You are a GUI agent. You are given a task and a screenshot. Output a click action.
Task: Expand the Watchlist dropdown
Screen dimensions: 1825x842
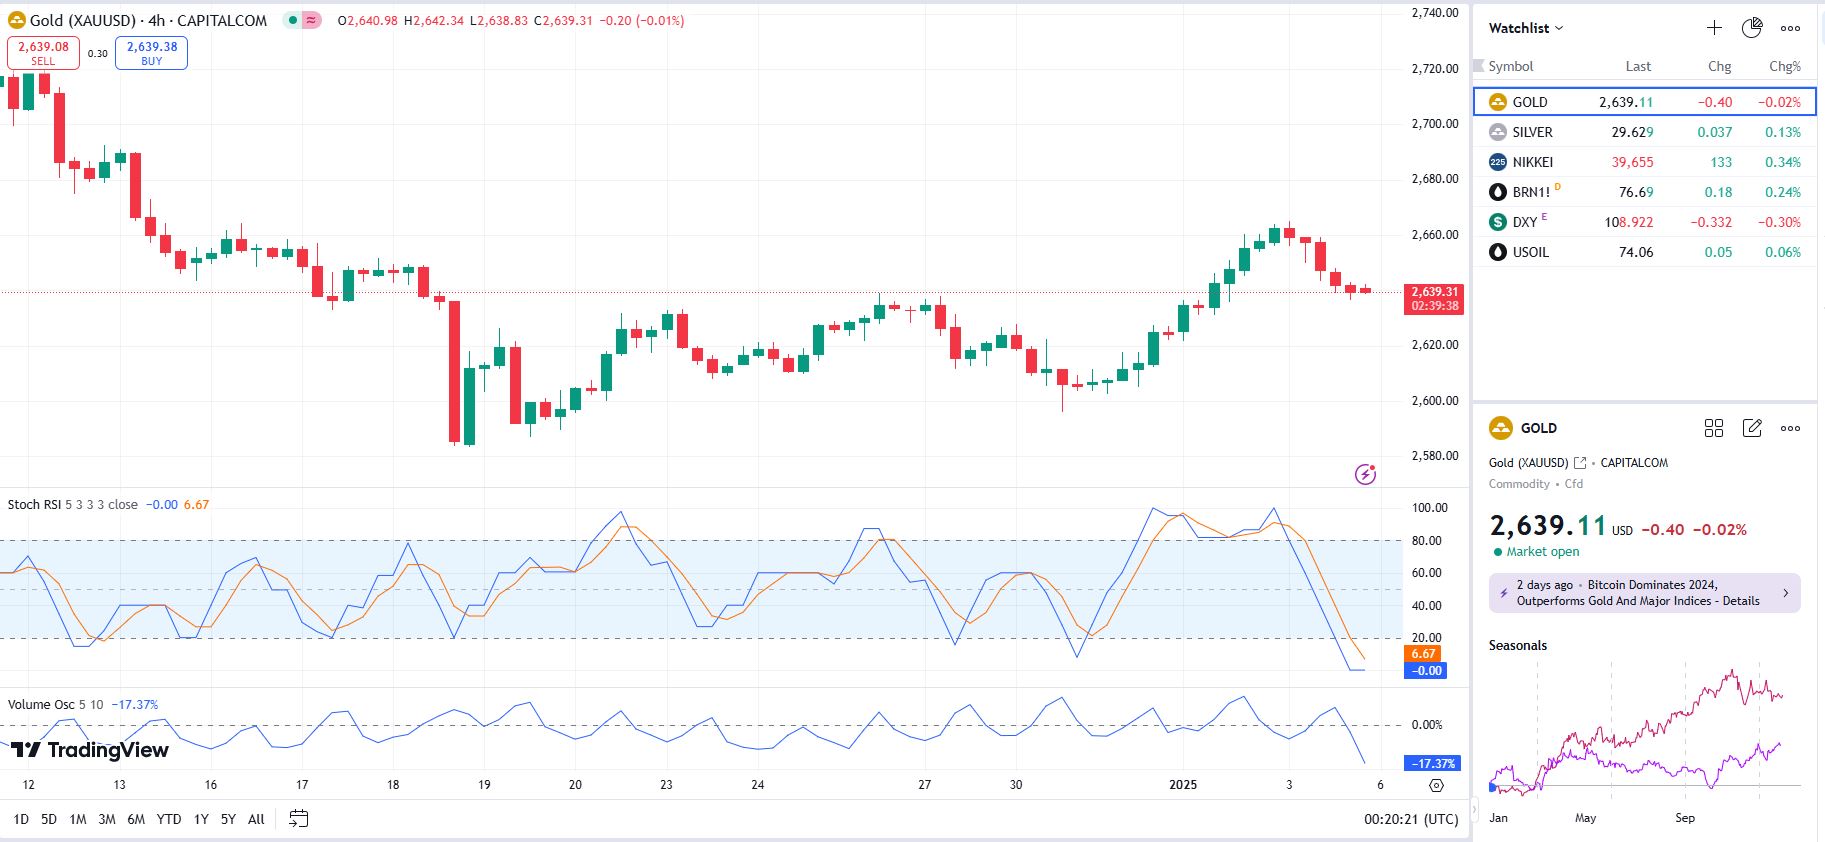[1526, 28]
